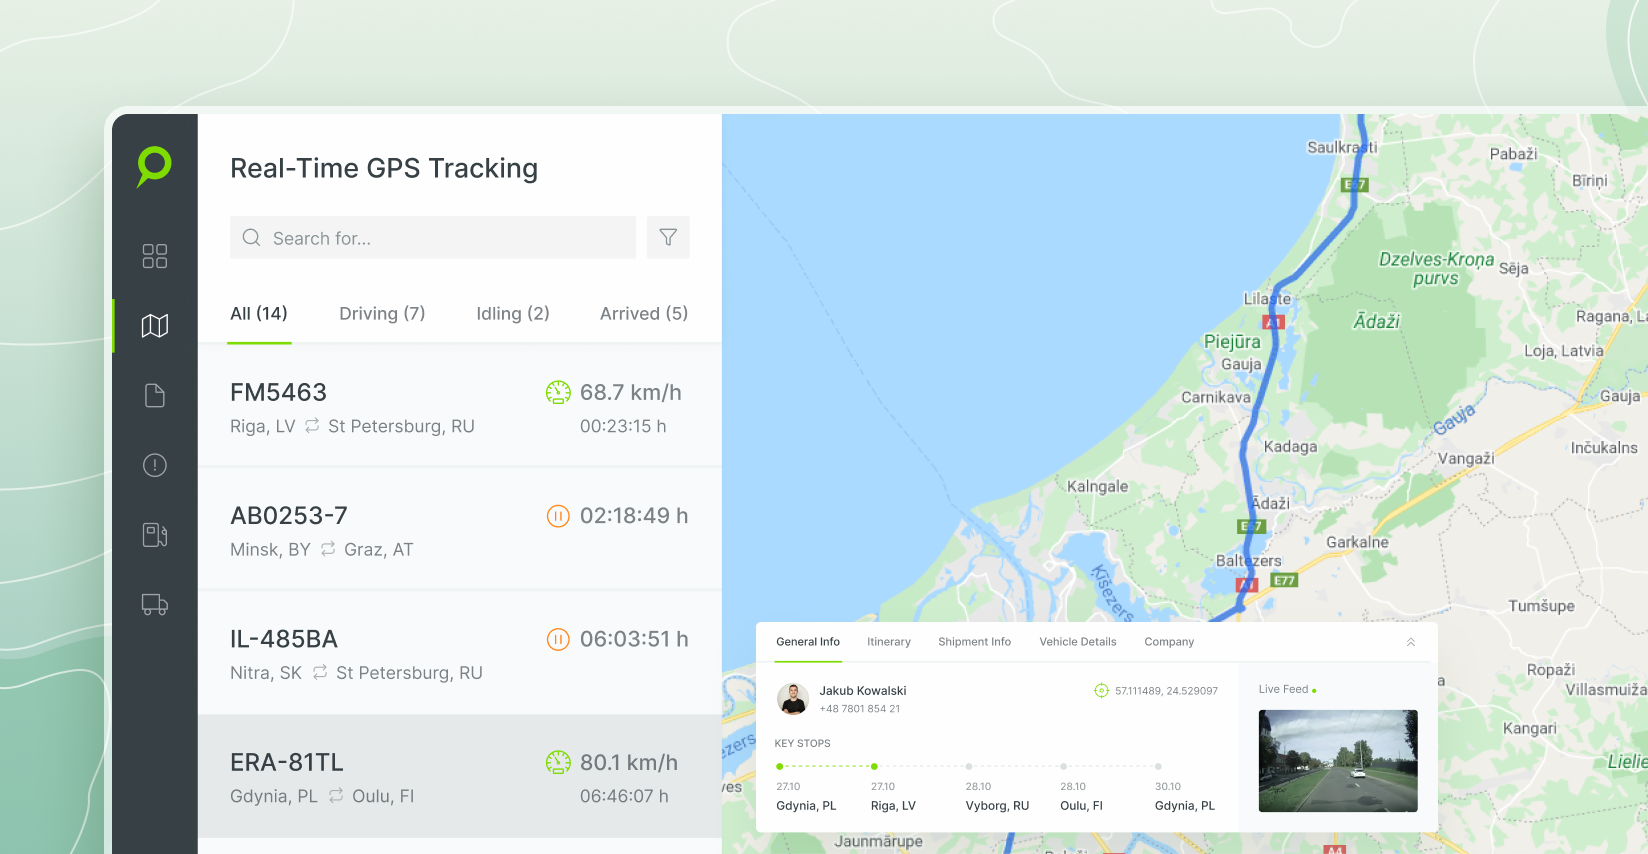The image size is (1648, 854).
Task: Click the Kalngale label on the map
Action: [x=1097, y=487]
